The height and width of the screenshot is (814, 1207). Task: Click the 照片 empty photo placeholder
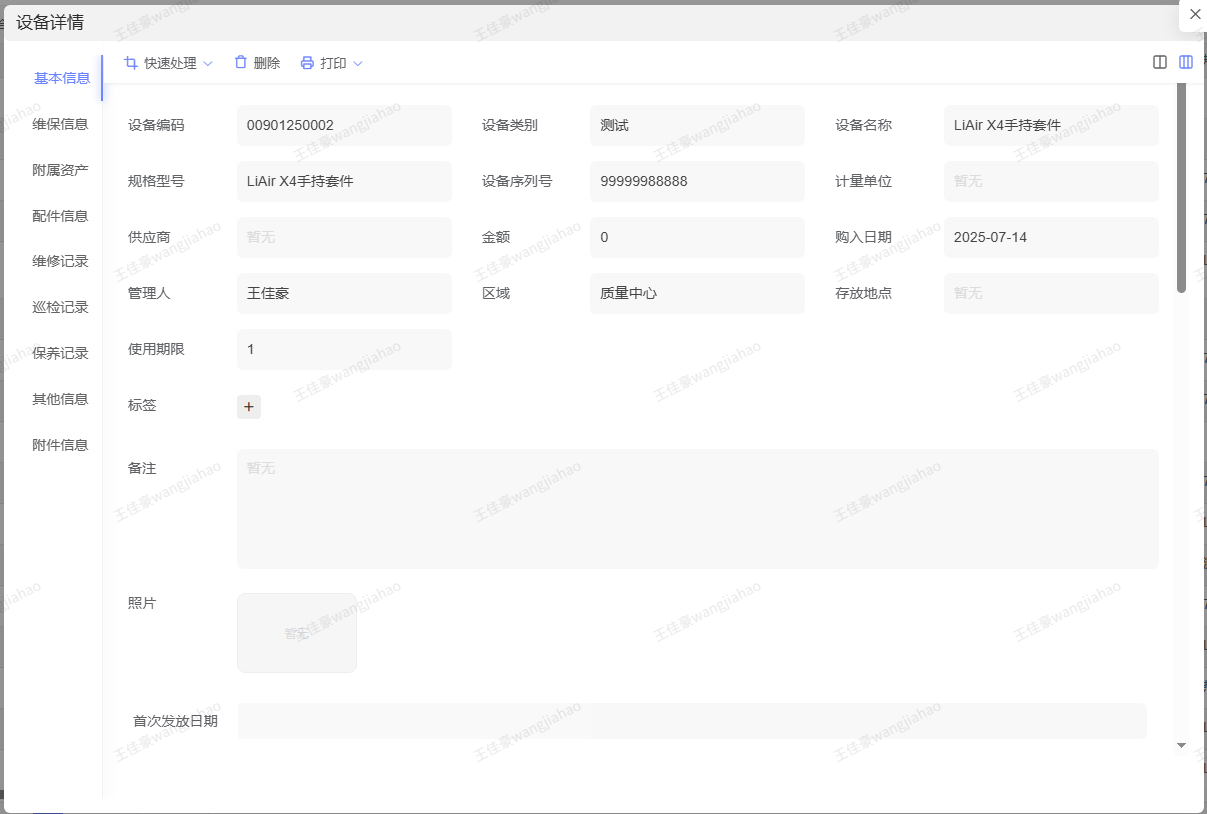click(297, 633)
